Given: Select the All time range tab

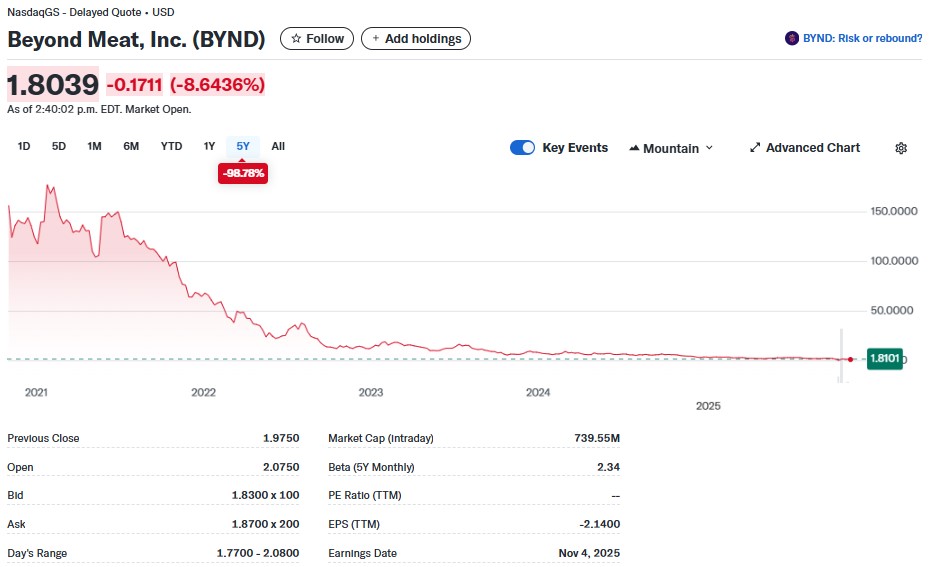Looking at the screenshot, I should pyautogui.click(x=278, y=146).
